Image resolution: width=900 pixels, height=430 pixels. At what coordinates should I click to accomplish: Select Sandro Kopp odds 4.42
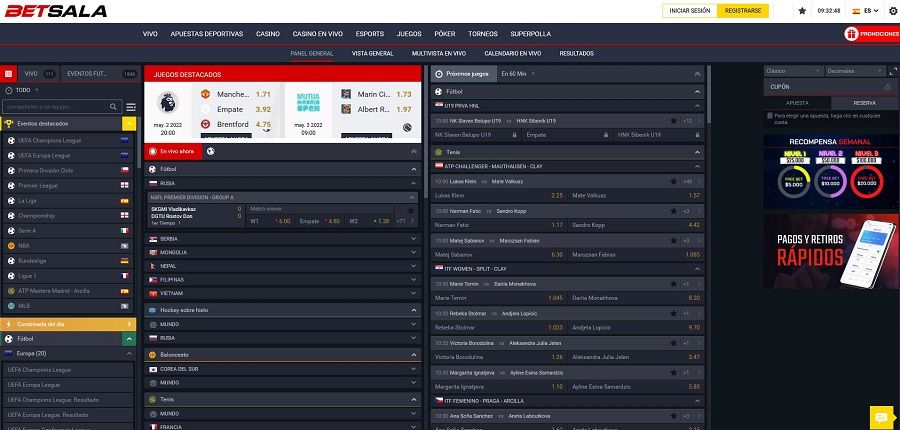coord(693,225)
